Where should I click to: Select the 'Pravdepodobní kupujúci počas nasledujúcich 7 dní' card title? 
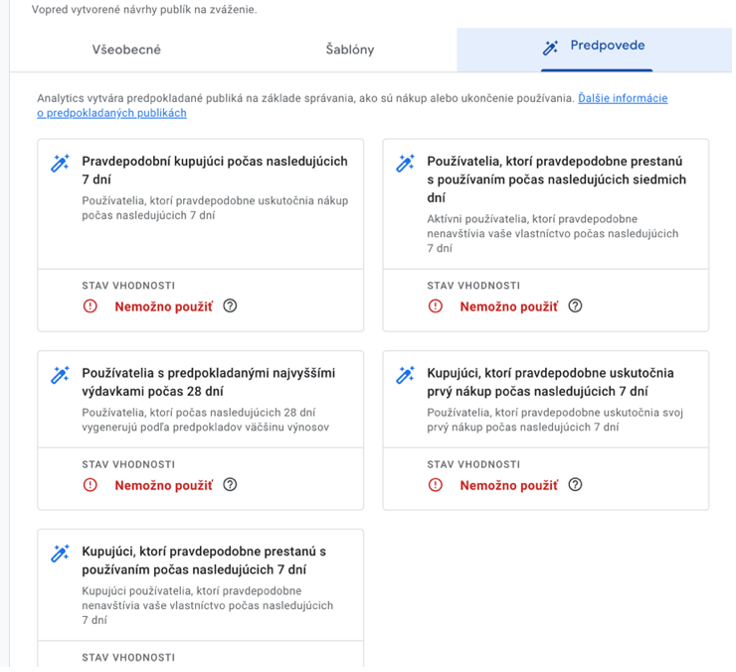coord(214,170)
